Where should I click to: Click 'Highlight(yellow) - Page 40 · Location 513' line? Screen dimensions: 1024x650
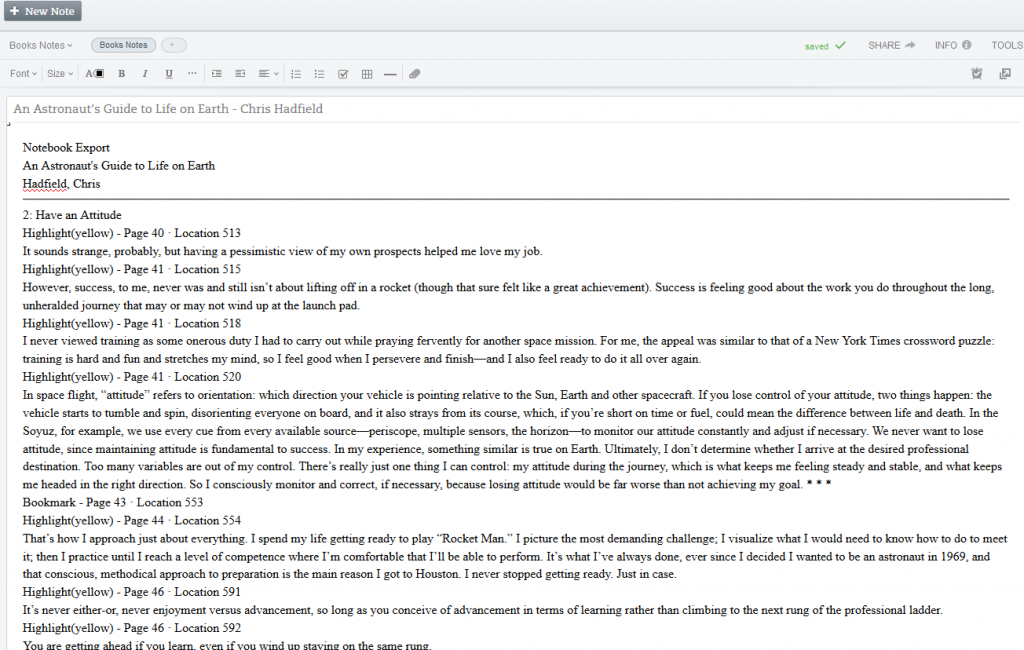[x=131, y=233]
